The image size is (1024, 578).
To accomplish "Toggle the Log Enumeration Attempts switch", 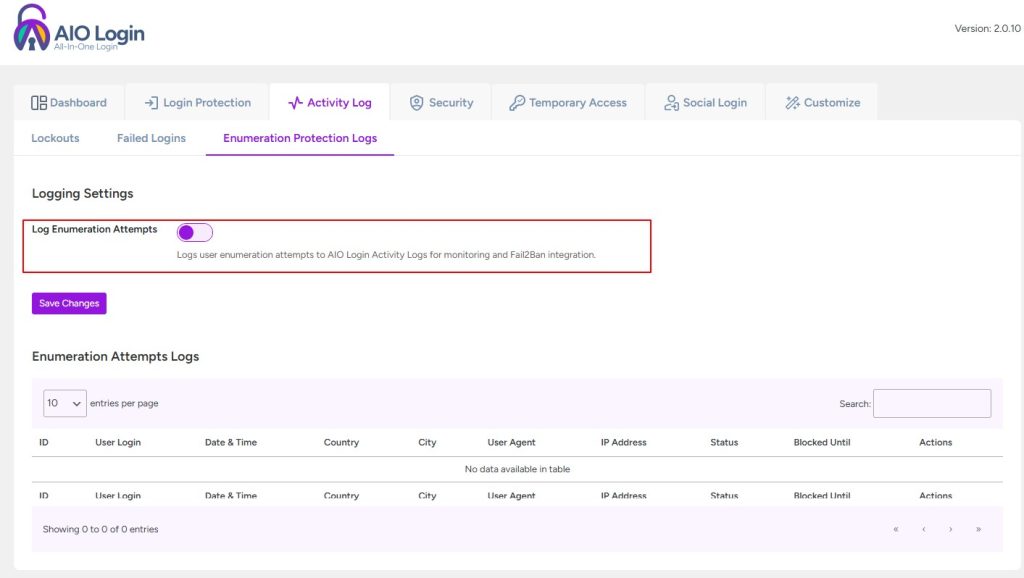I will click(x=195, y=233).
